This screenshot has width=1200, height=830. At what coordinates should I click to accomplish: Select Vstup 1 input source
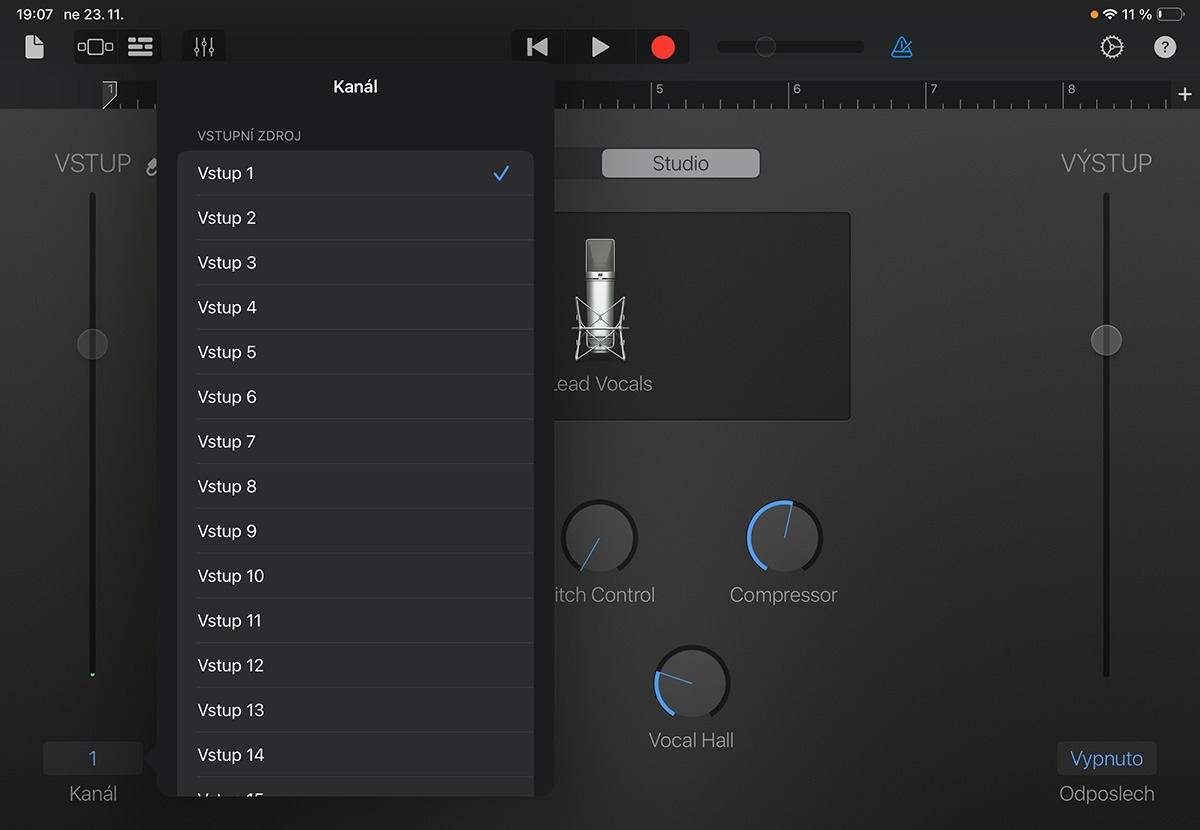[x=355, y=173]
